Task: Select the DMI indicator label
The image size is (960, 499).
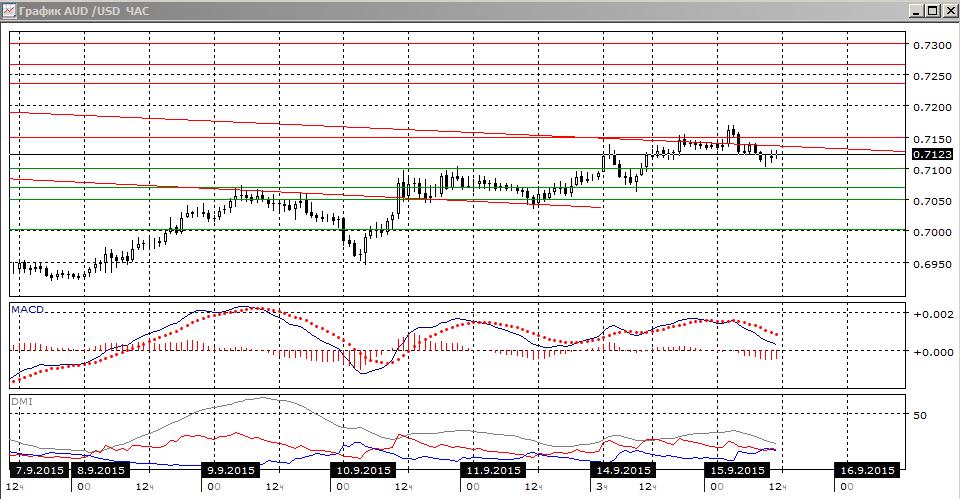Action: [22, 402]
